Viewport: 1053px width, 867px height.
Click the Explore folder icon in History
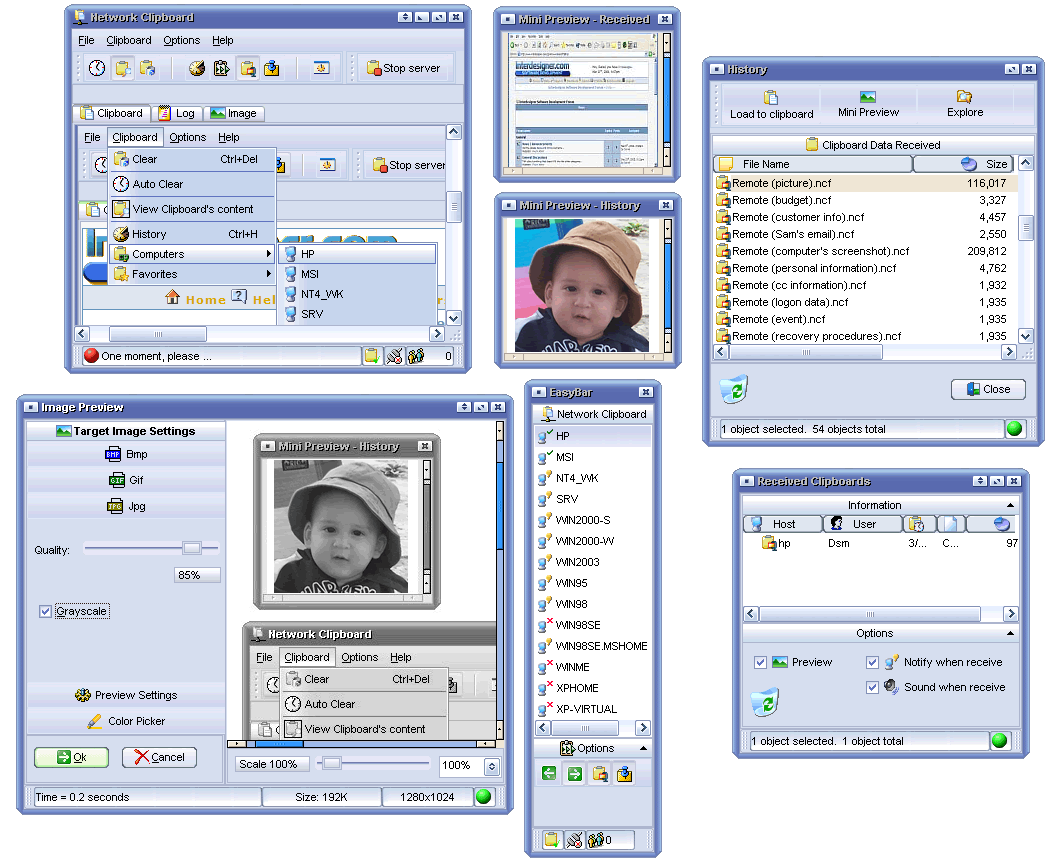pyautogui.click(x=964, y=97)
